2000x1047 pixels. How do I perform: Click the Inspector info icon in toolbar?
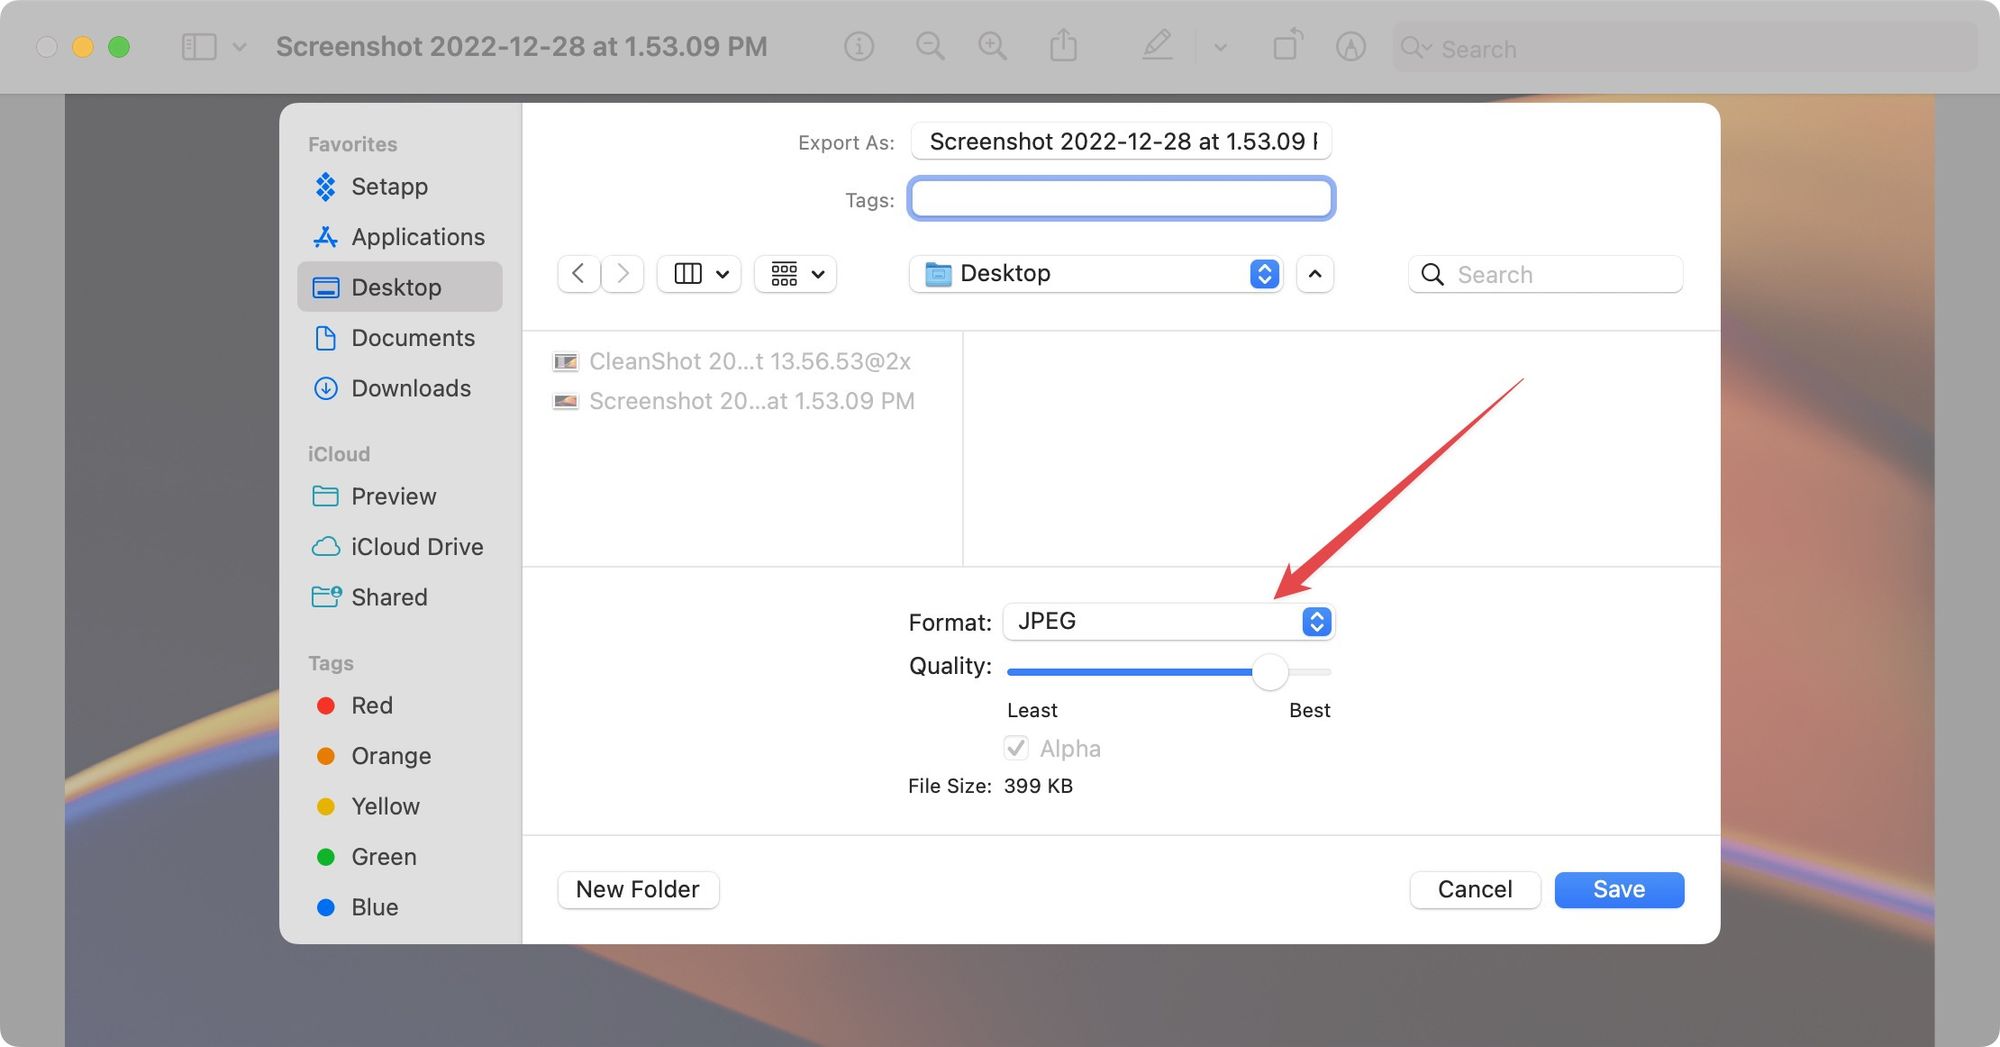[x=858, y=47]
